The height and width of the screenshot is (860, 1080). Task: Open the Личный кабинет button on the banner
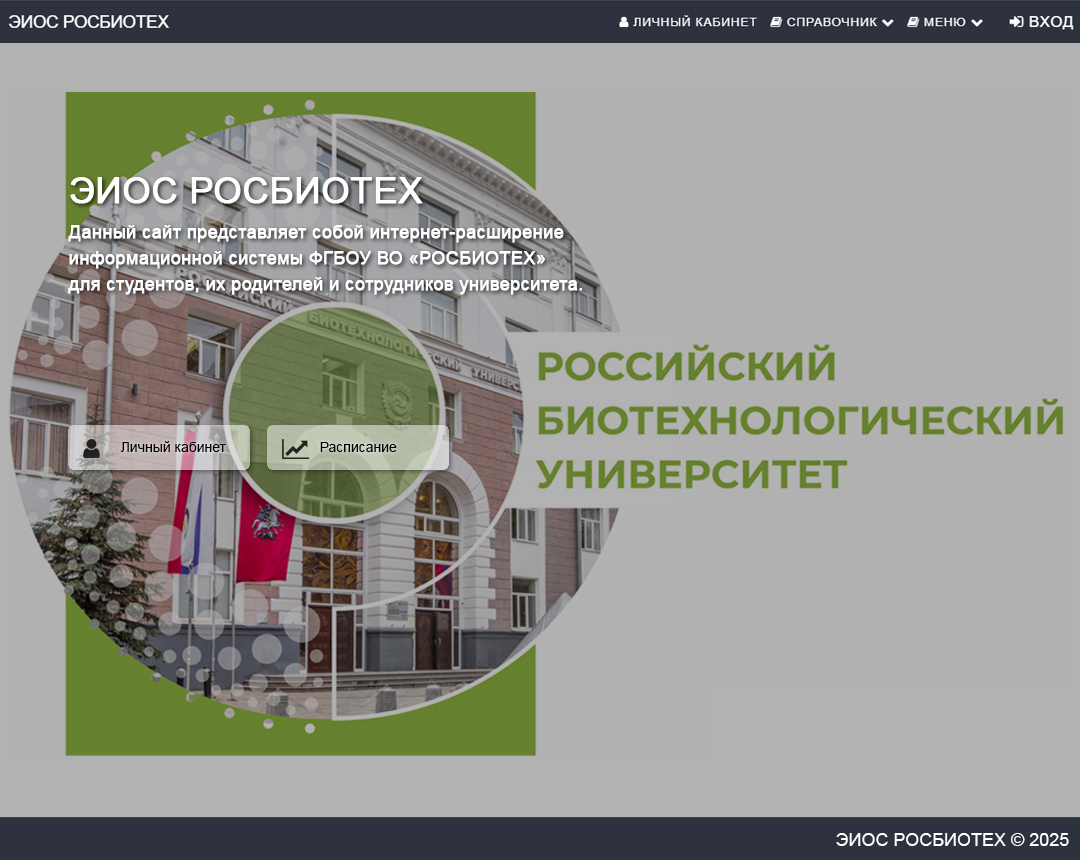[158, 448]
